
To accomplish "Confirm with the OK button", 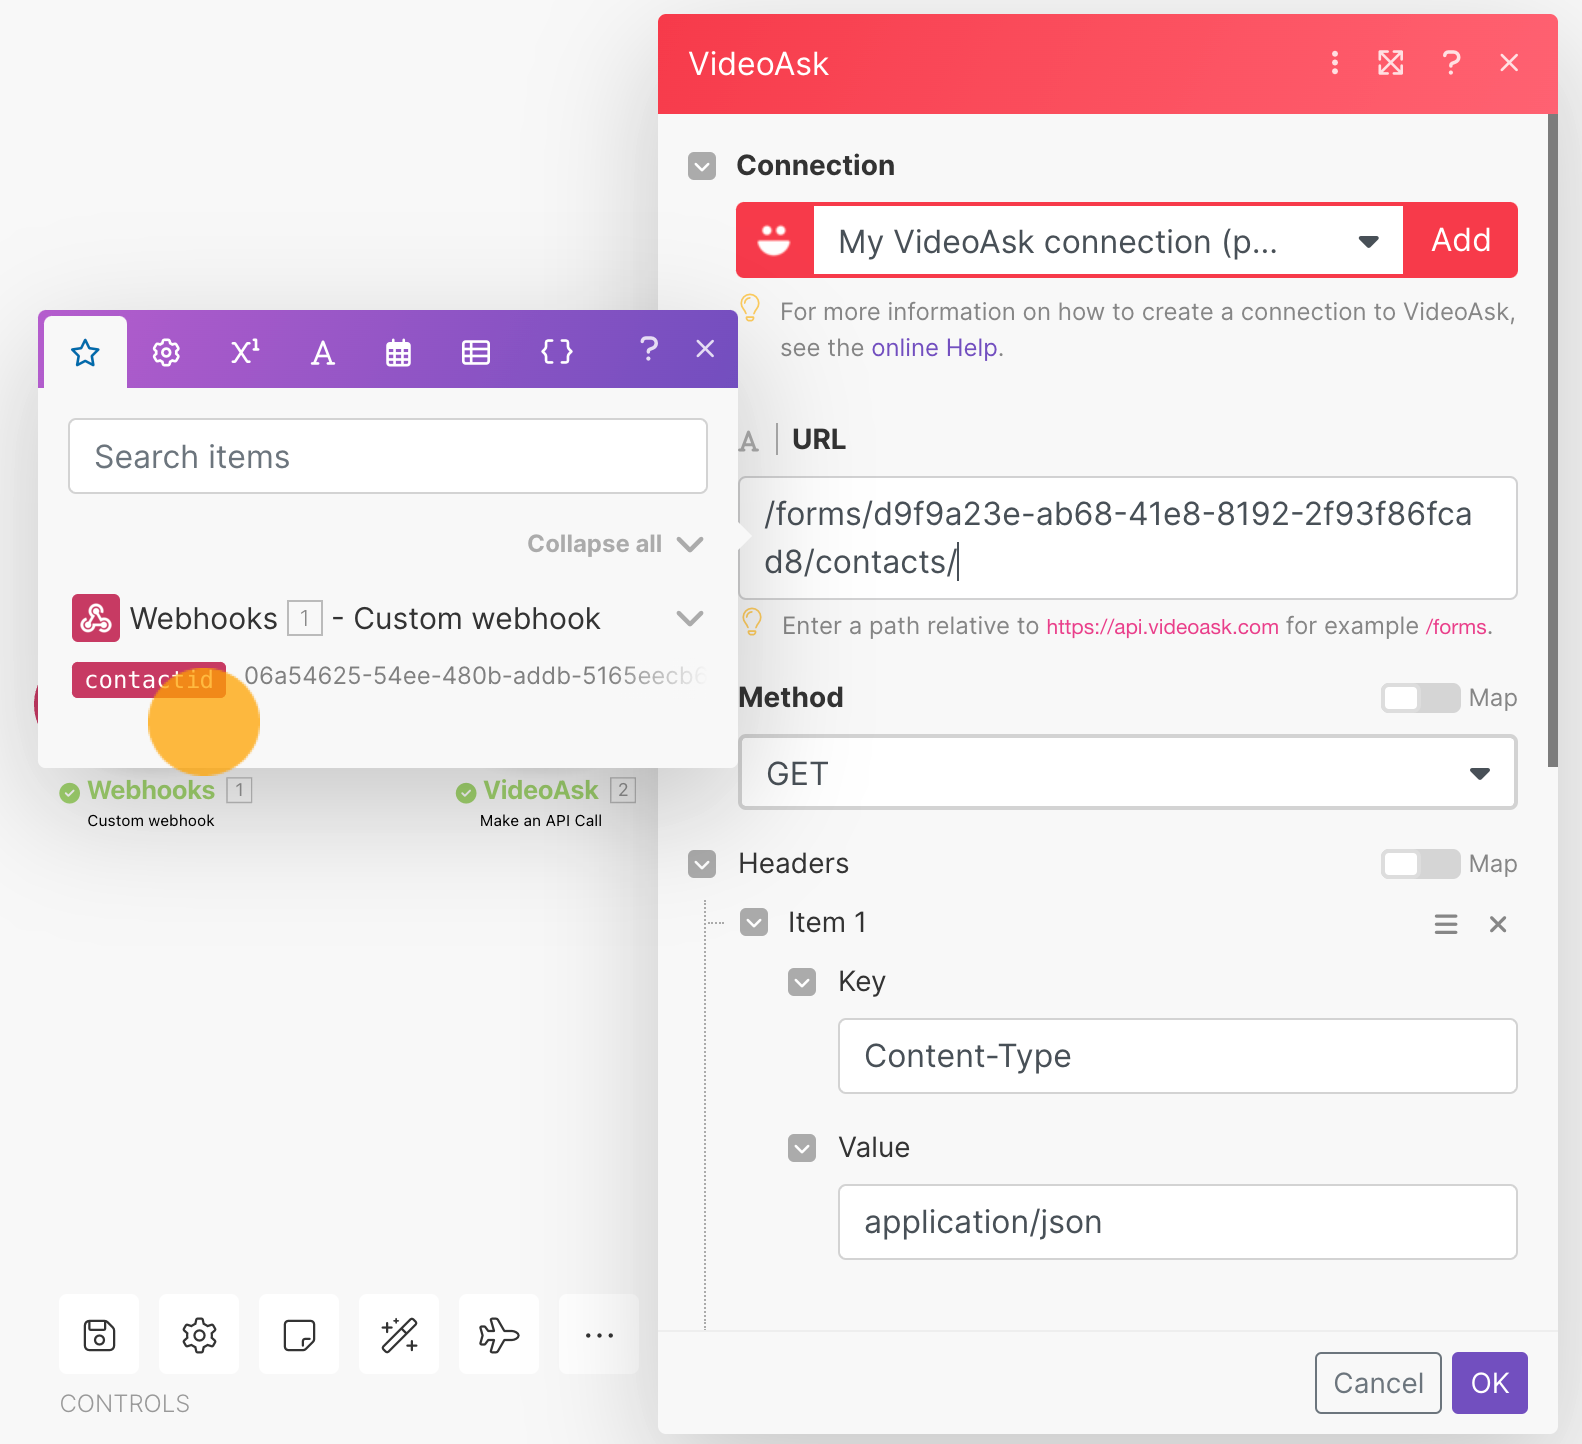I will tap(1490, 1383).
